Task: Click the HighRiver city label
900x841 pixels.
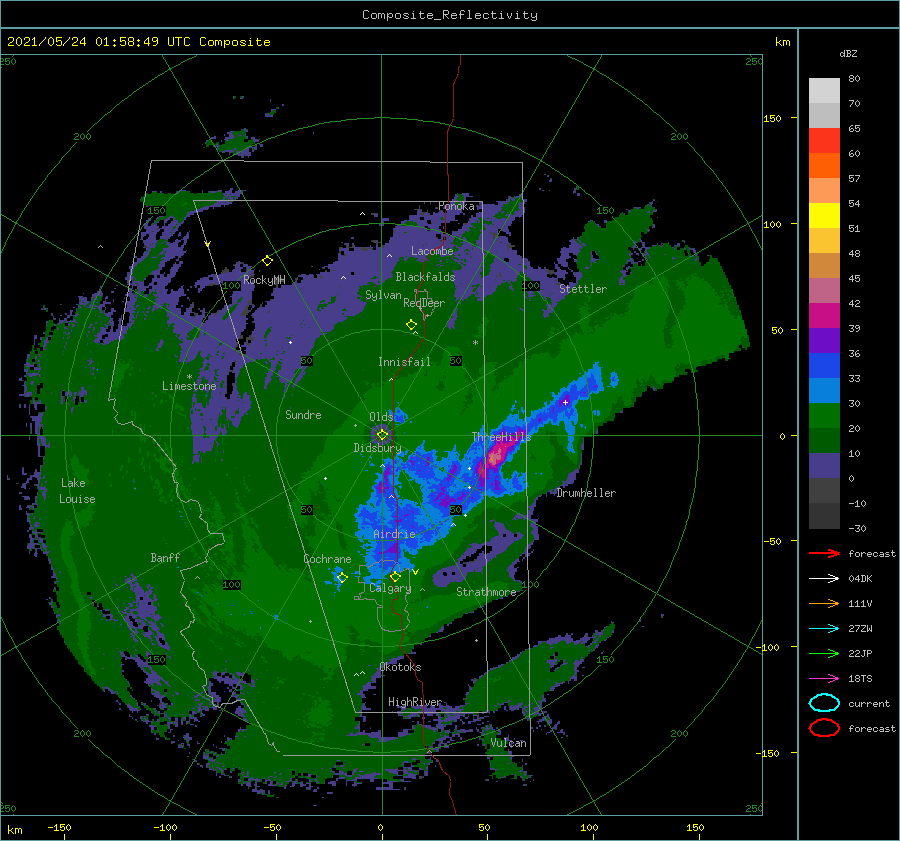Action: pyautogui.click(x=415, y=702)
